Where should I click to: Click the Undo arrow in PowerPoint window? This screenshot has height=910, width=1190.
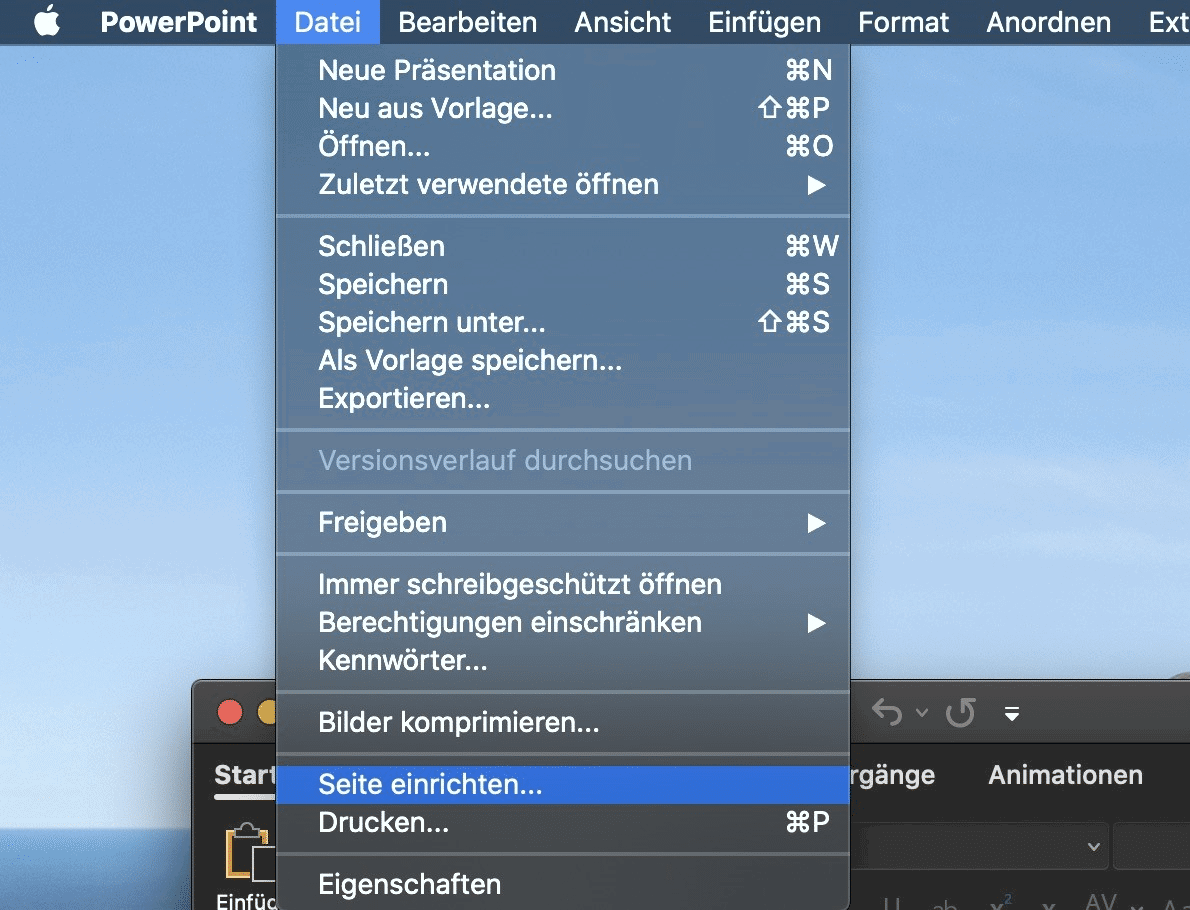[x=886, y=712]
